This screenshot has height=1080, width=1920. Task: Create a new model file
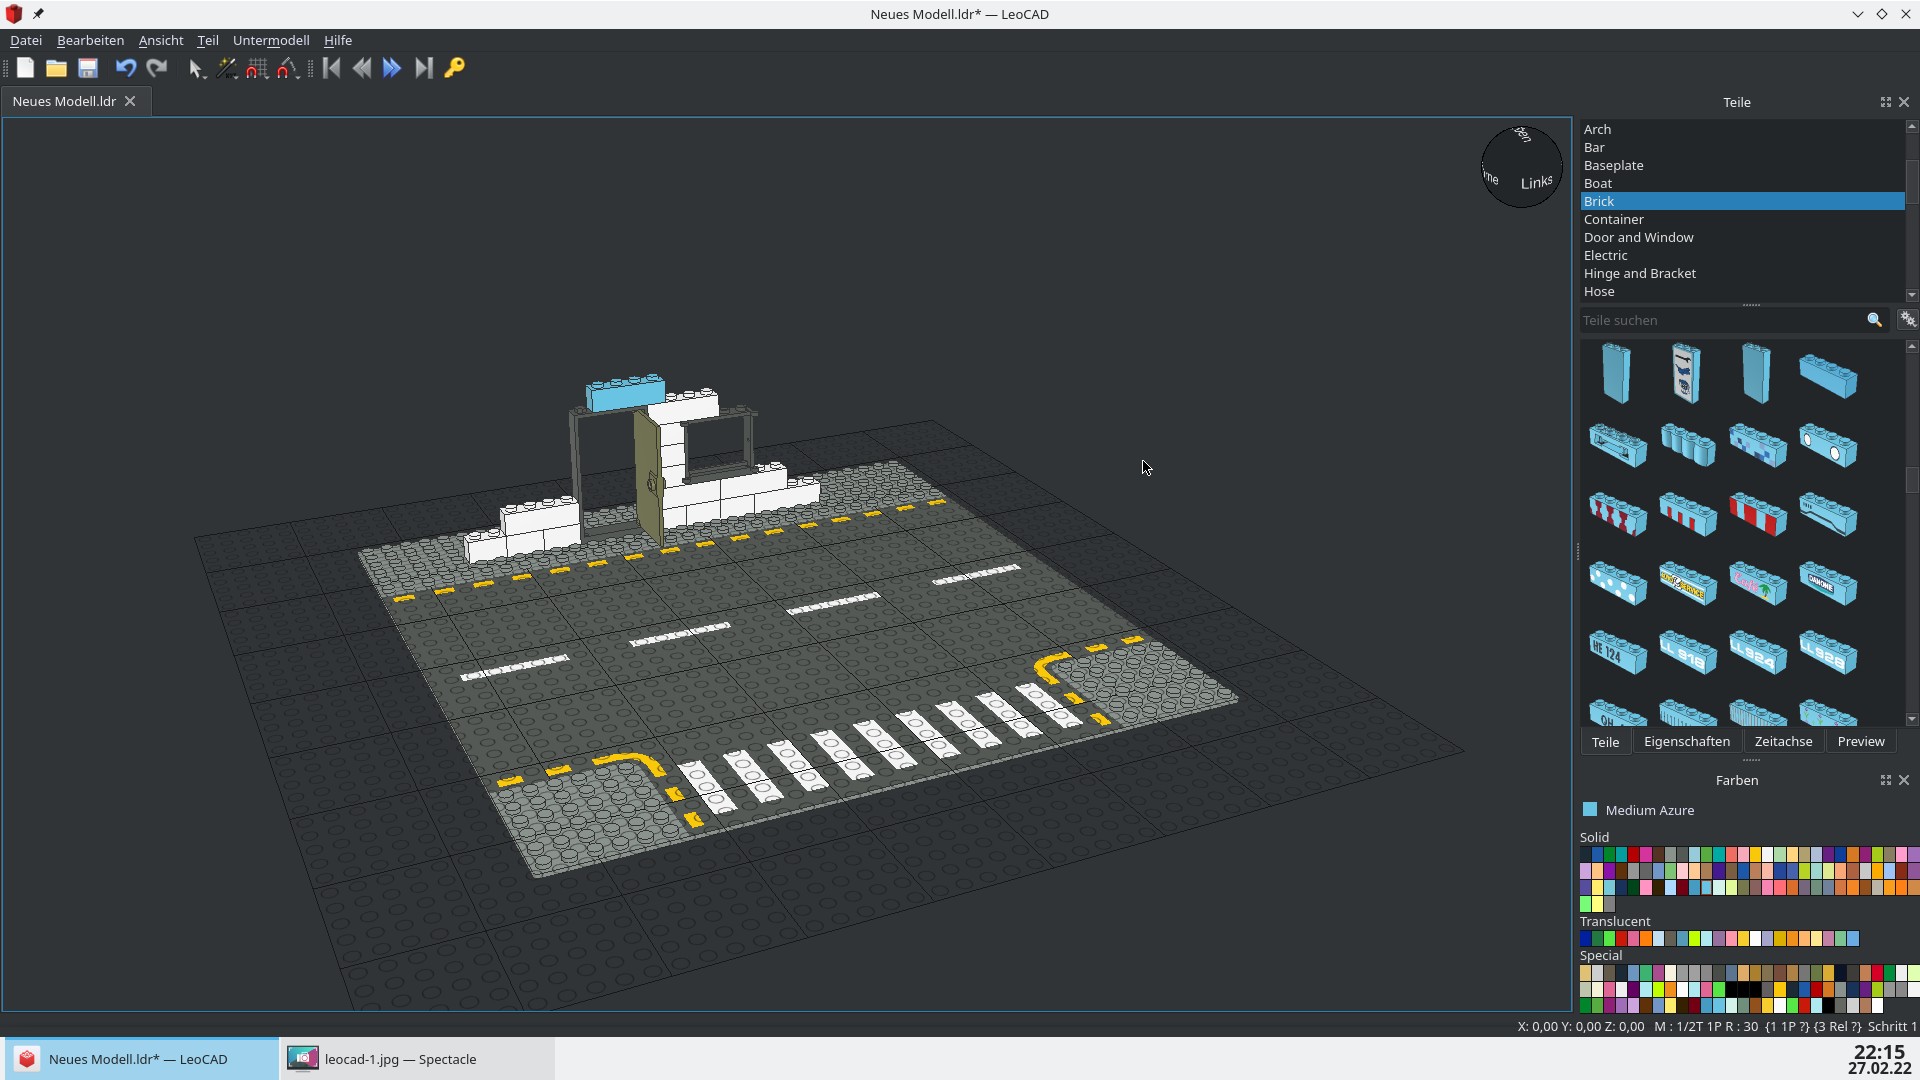pos(25,68)
